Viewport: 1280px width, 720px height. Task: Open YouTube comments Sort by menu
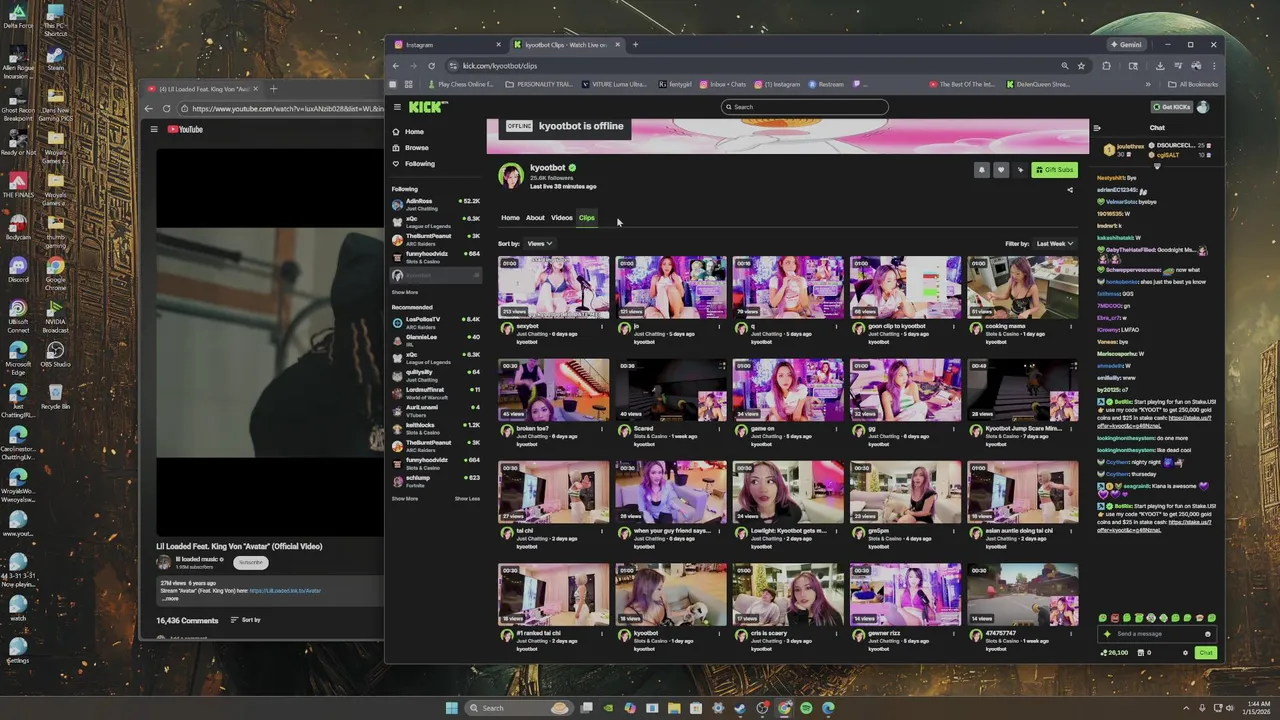click(246, 620)
